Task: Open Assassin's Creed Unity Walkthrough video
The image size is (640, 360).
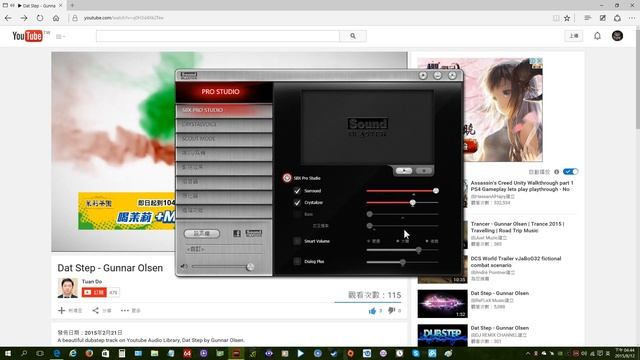Action: [522, 186]
